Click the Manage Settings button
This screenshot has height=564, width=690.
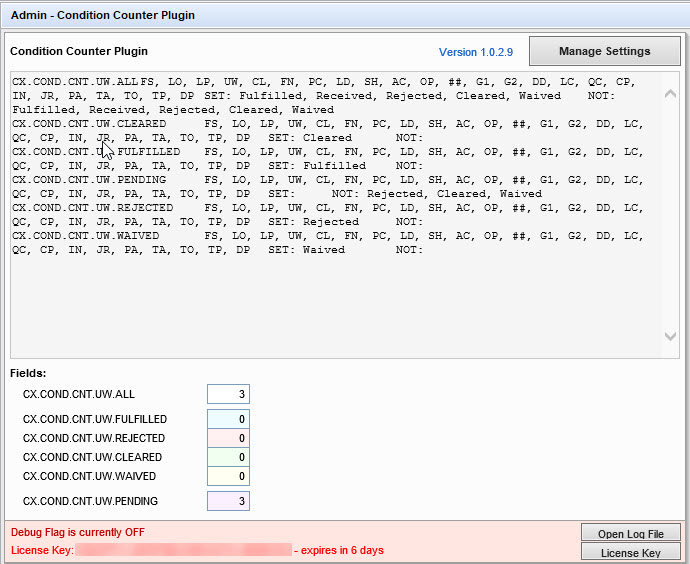[604, 51]
